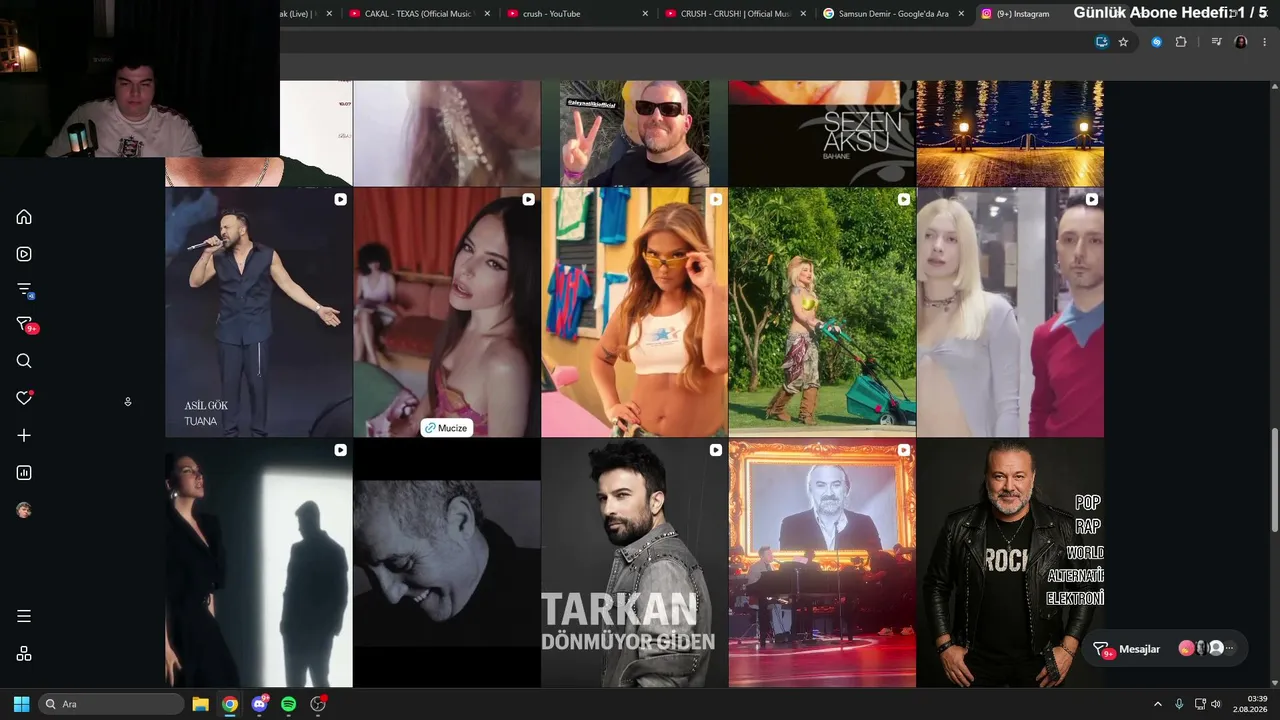Image resolution: width=1280 pixels, height=720 pixels.
Task: Open the lawn mower reel thumbnail
Action: [822, 312]
